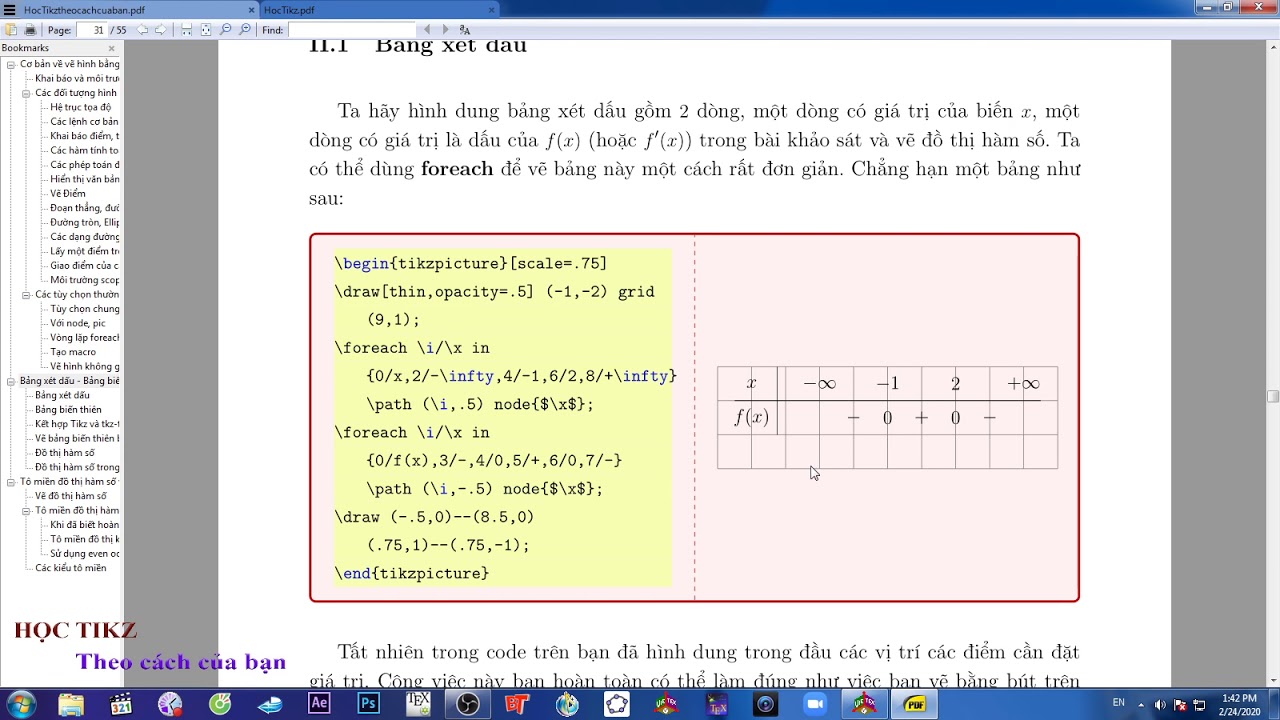
Task: Go to next page arrow
Action: pyautogui.click(x=159, y=30)
